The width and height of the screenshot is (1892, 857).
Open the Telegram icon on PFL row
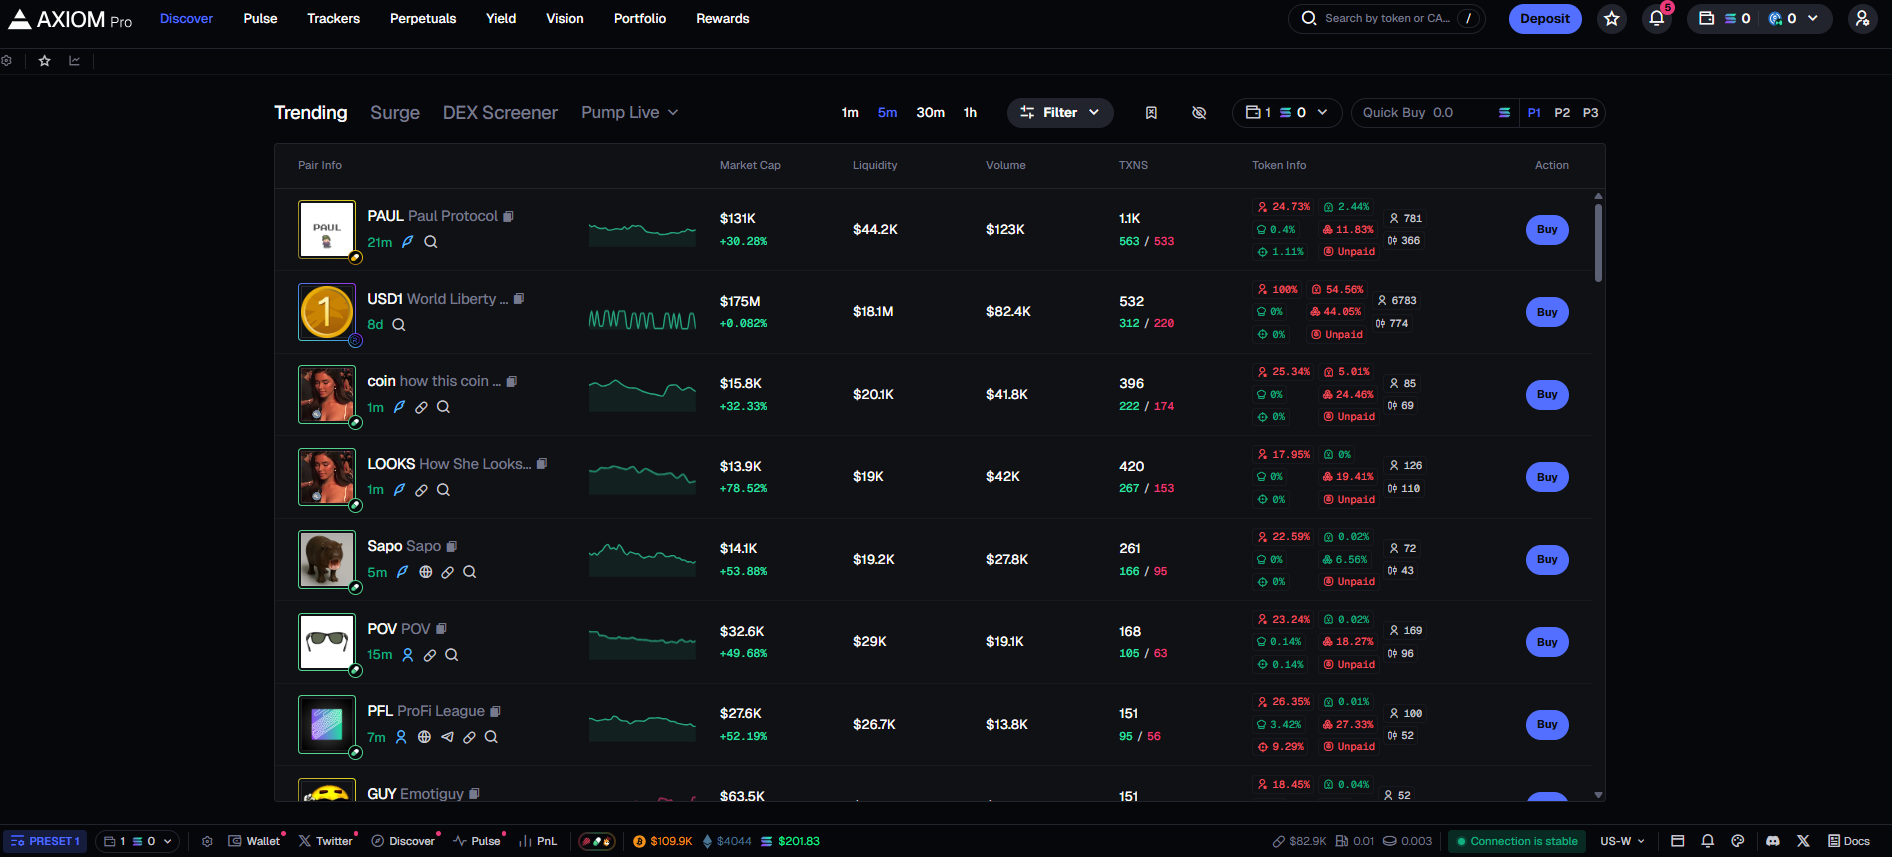tap(447, 737)
